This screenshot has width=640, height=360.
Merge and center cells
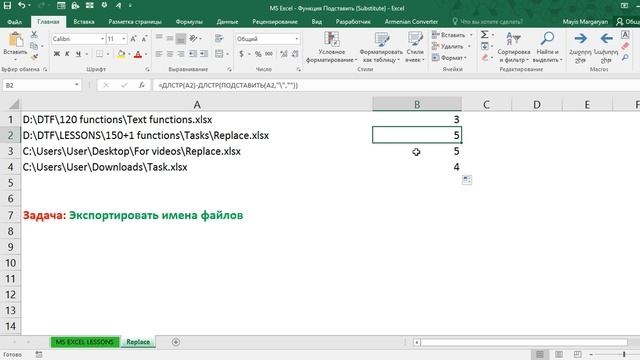tap(219, 54)
